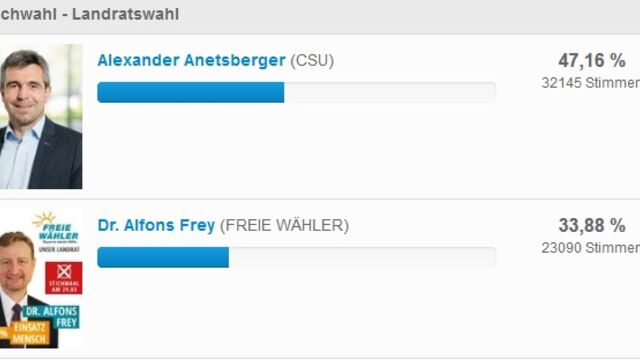640x360 pixels.
Task: Click the (FREIE WÄHLER) party label
Action: 284,226
